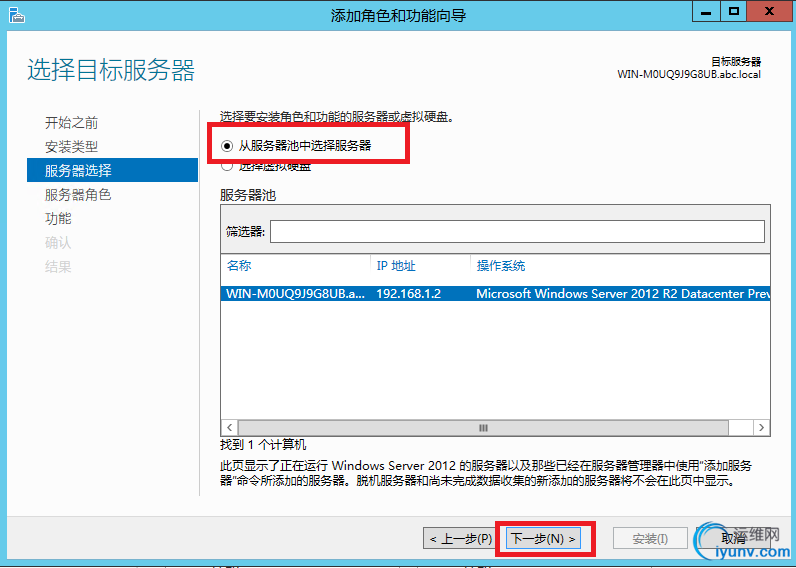Click the 下一步(N) next button
This screenshot has width=796, height=568.
pyautogui.click(x=543, y=539)
